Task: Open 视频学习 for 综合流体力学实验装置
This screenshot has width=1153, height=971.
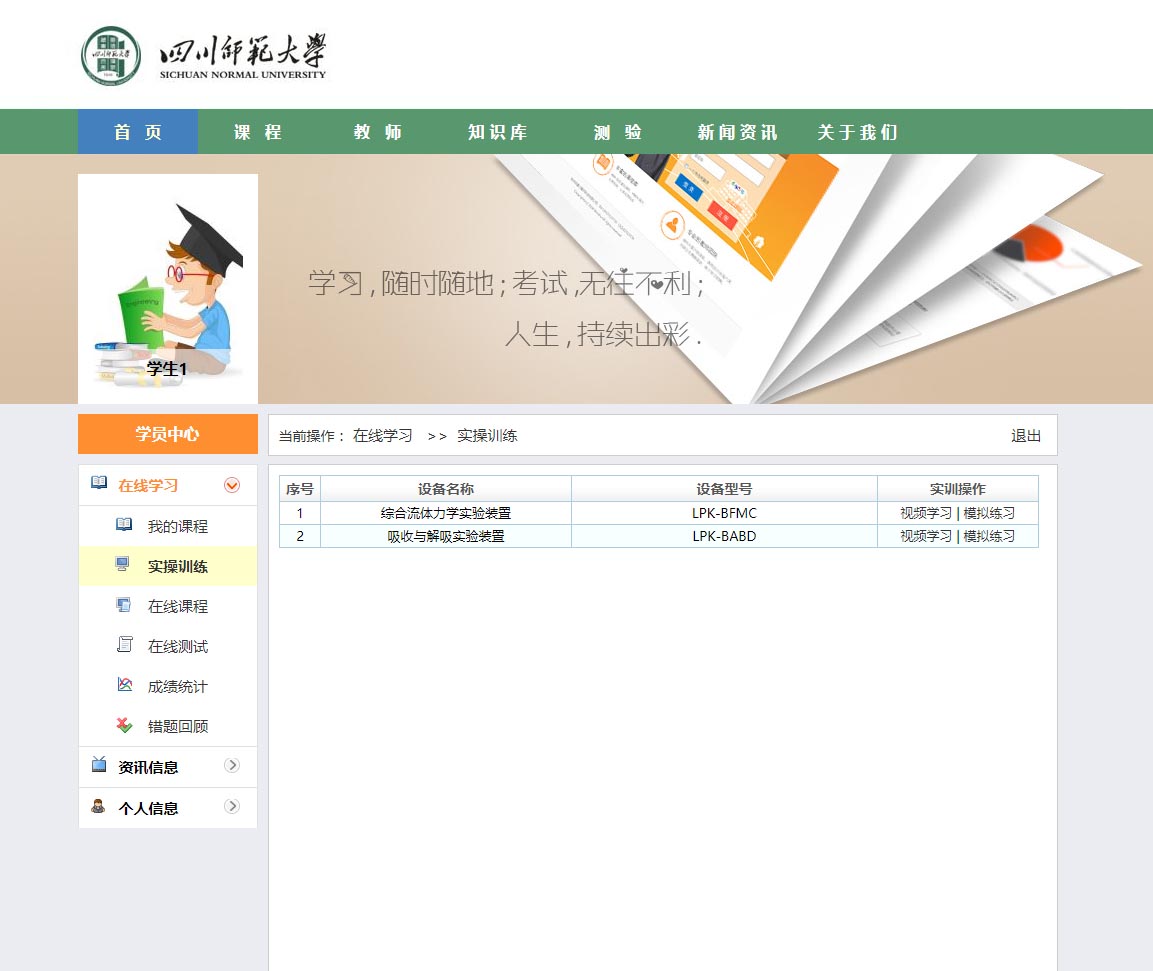Action: [926, 513]
